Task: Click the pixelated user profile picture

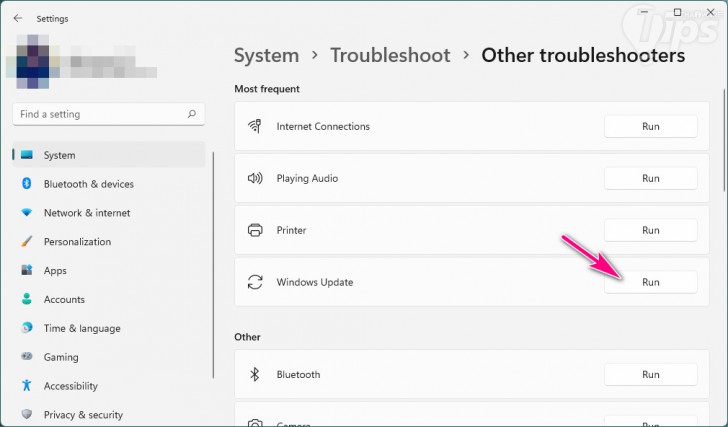Action: (32, 61)
